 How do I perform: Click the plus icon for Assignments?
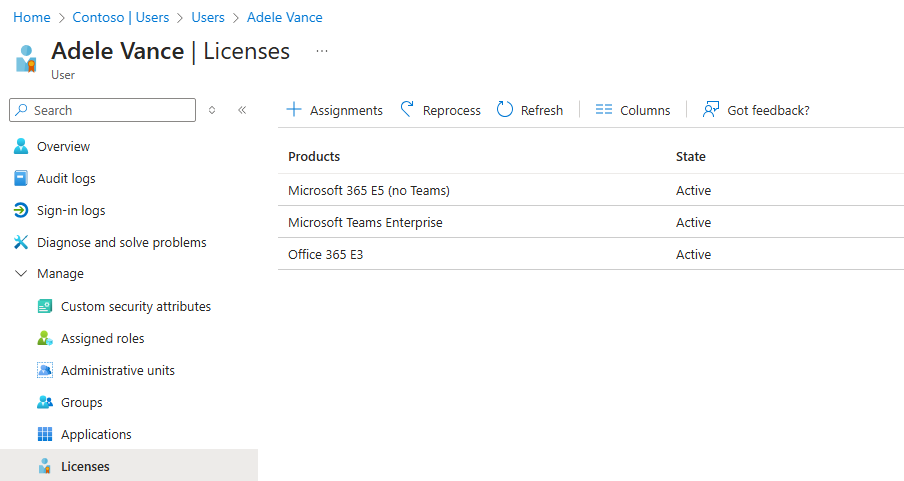pyautogui.click(x=294, y=109)
